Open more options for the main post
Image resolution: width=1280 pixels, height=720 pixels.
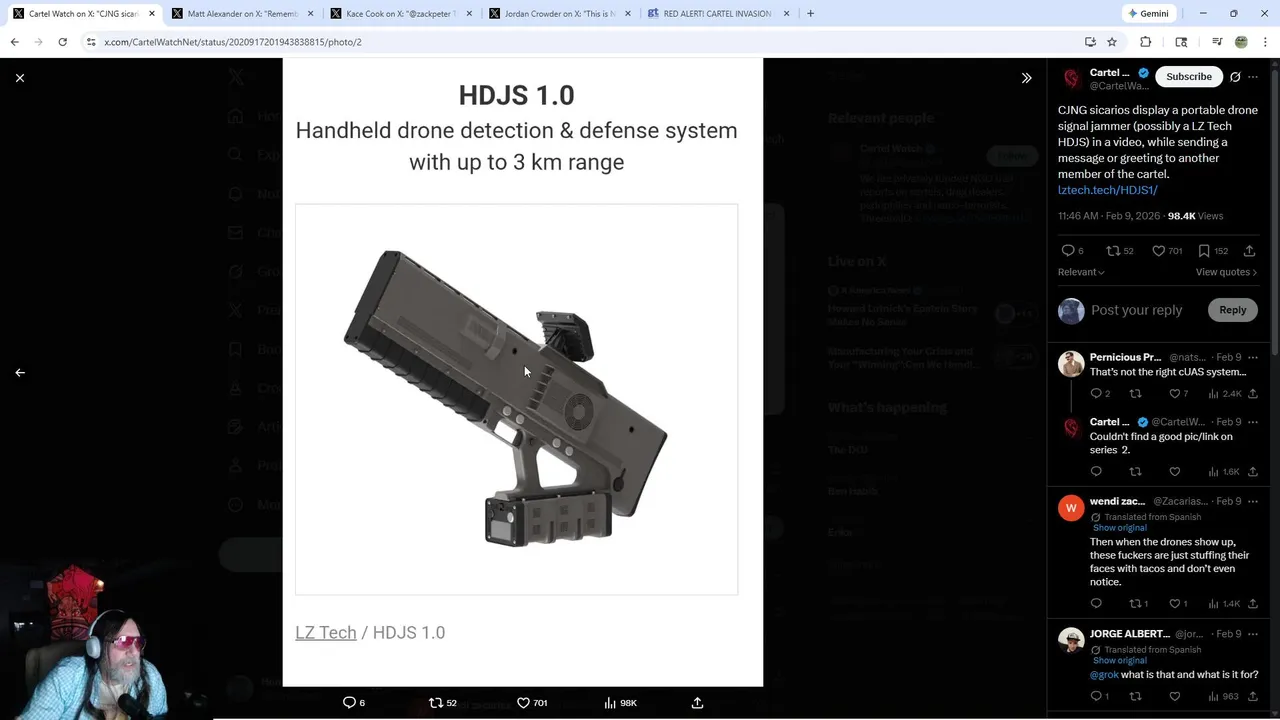click(1253, 77)
